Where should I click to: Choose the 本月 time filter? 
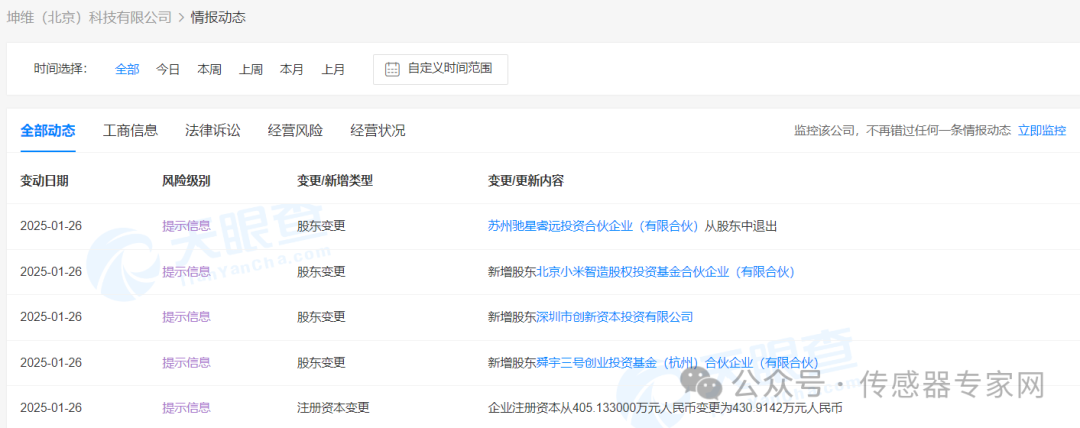click(292, 69)
